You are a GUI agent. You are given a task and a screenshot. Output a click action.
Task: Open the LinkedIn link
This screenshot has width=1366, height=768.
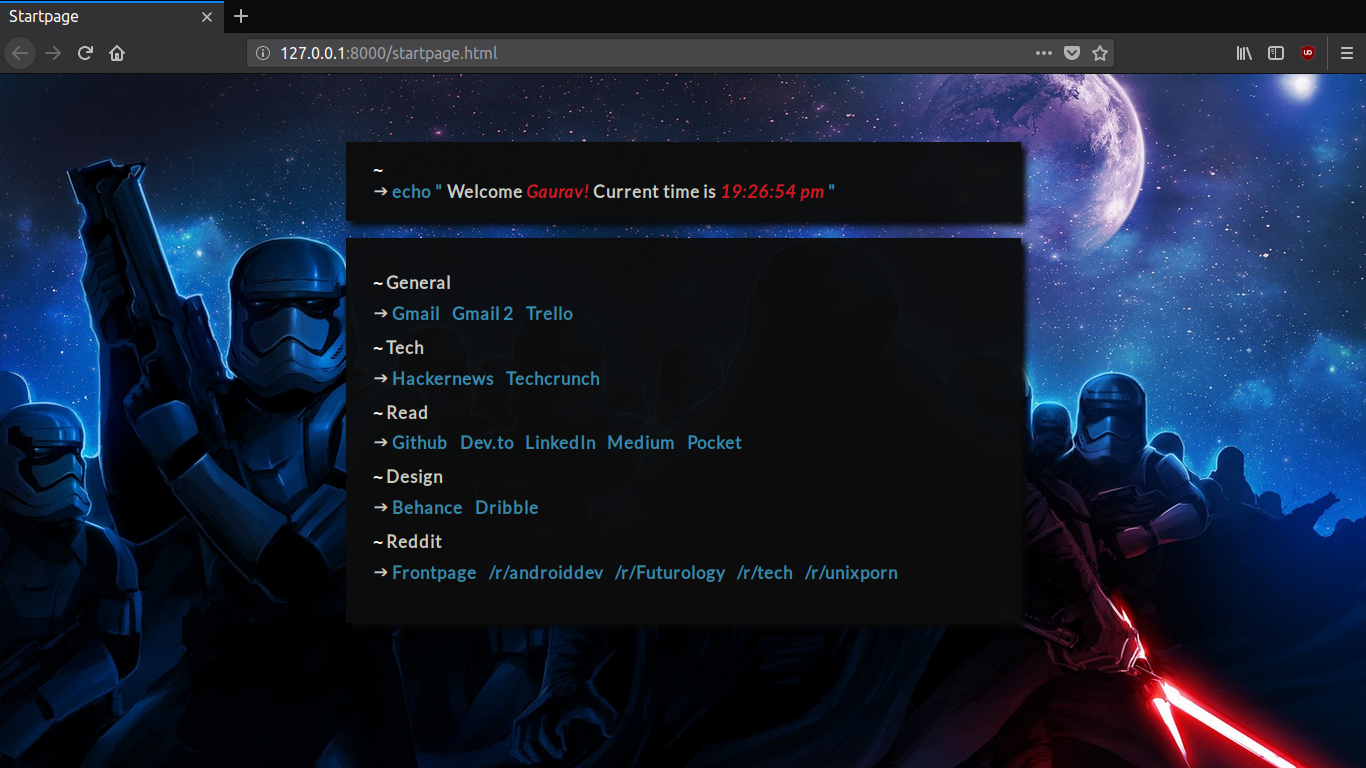click(x=560, y=443)
